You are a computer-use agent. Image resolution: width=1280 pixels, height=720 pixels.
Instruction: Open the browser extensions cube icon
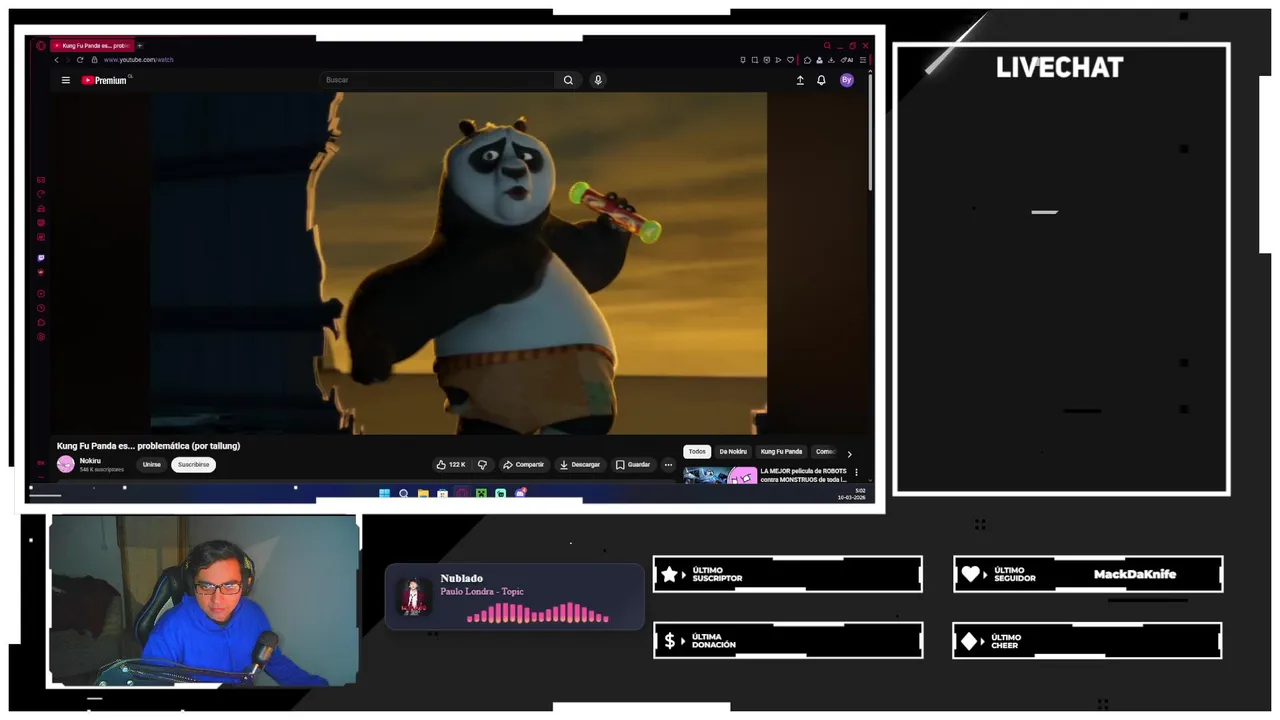[807, 60]
